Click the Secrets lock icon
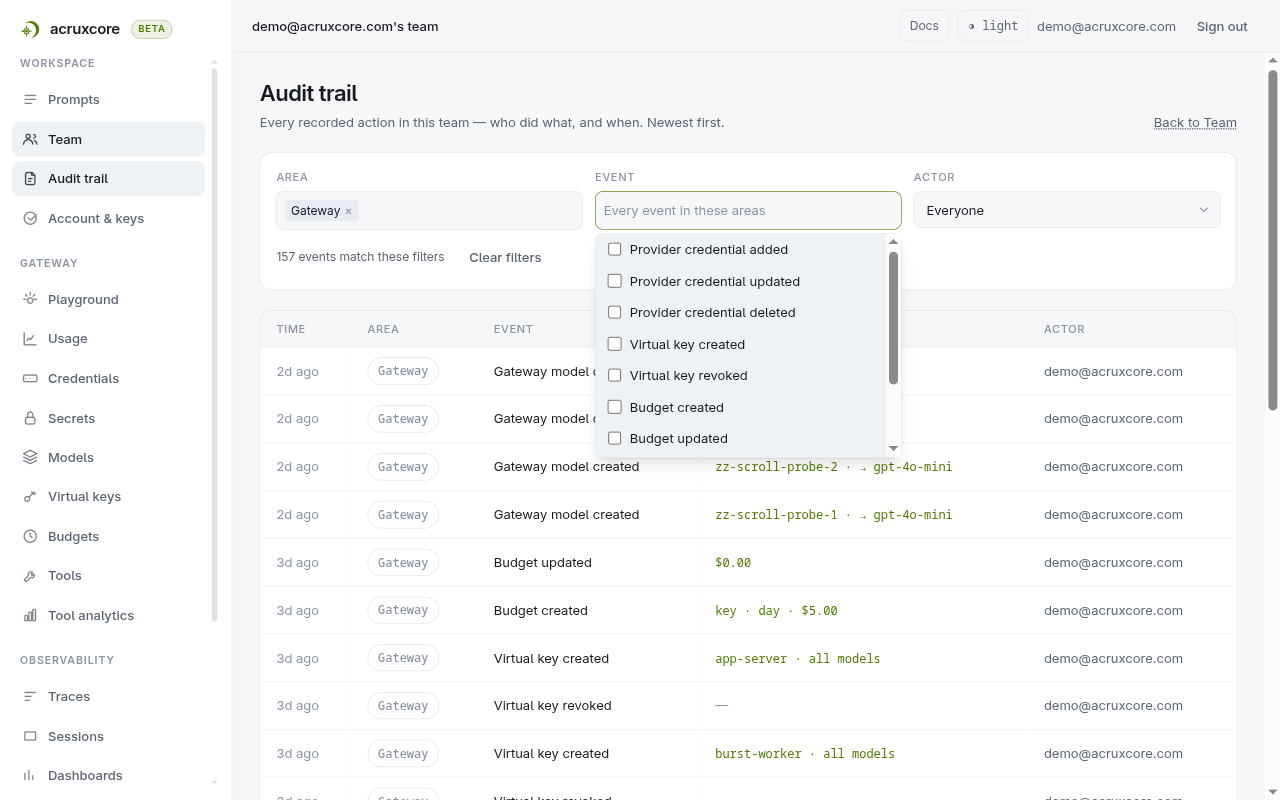 (30, 419)
